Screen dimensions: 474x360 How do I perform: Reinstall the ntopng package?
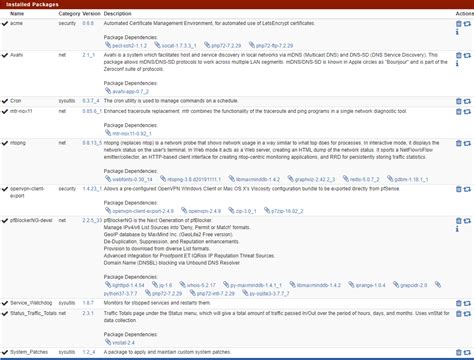click(467, 143)
